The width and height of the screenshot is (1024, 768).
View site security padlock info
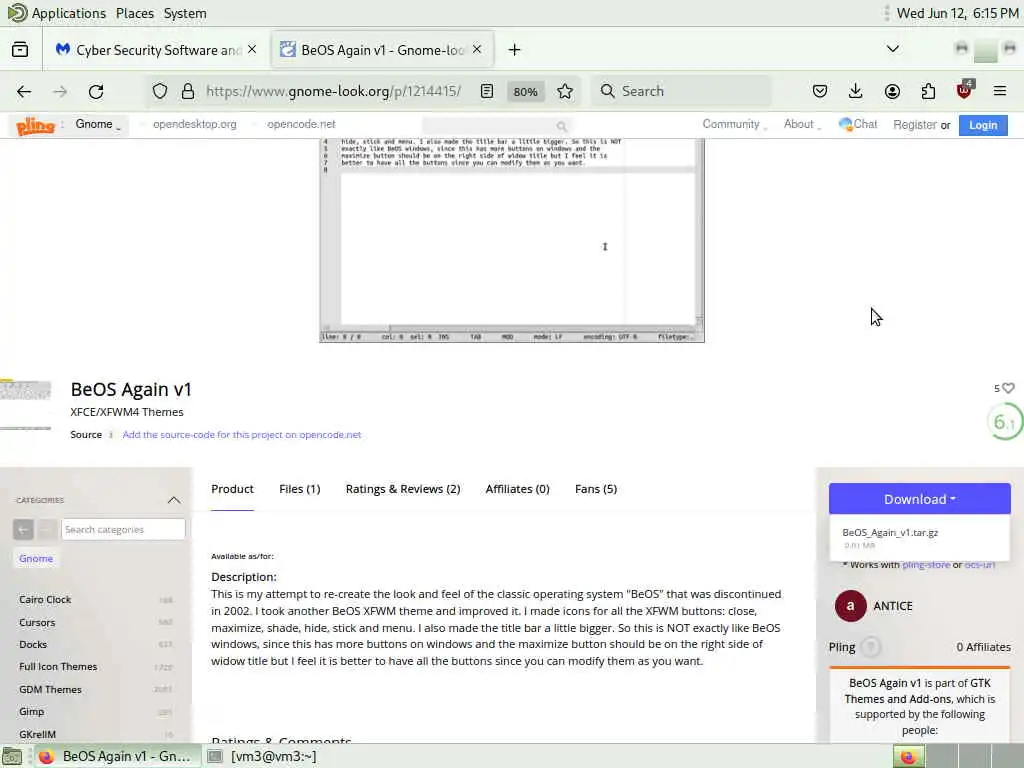tap(188, 91)
